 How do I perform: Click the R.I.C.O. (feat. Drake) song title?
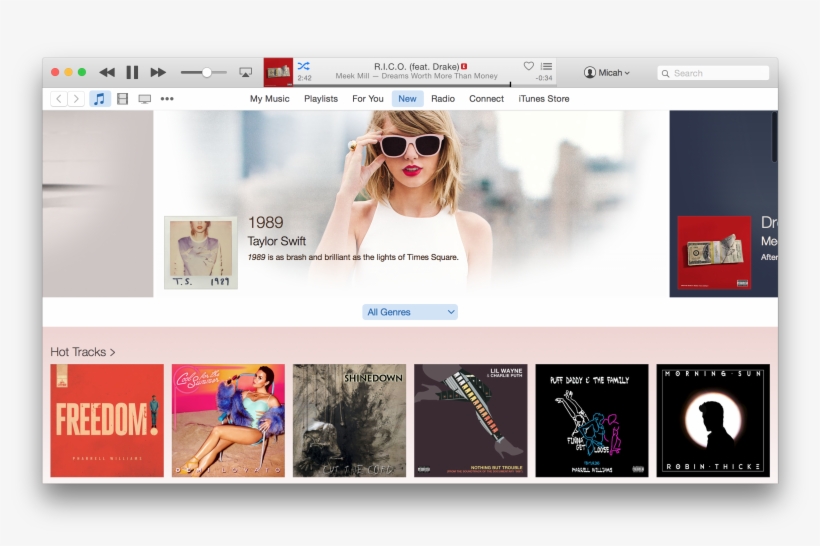click(417, 66)
